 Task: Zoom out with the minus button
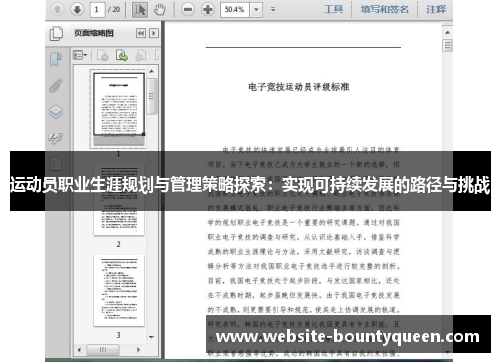(x=188, y=9)
